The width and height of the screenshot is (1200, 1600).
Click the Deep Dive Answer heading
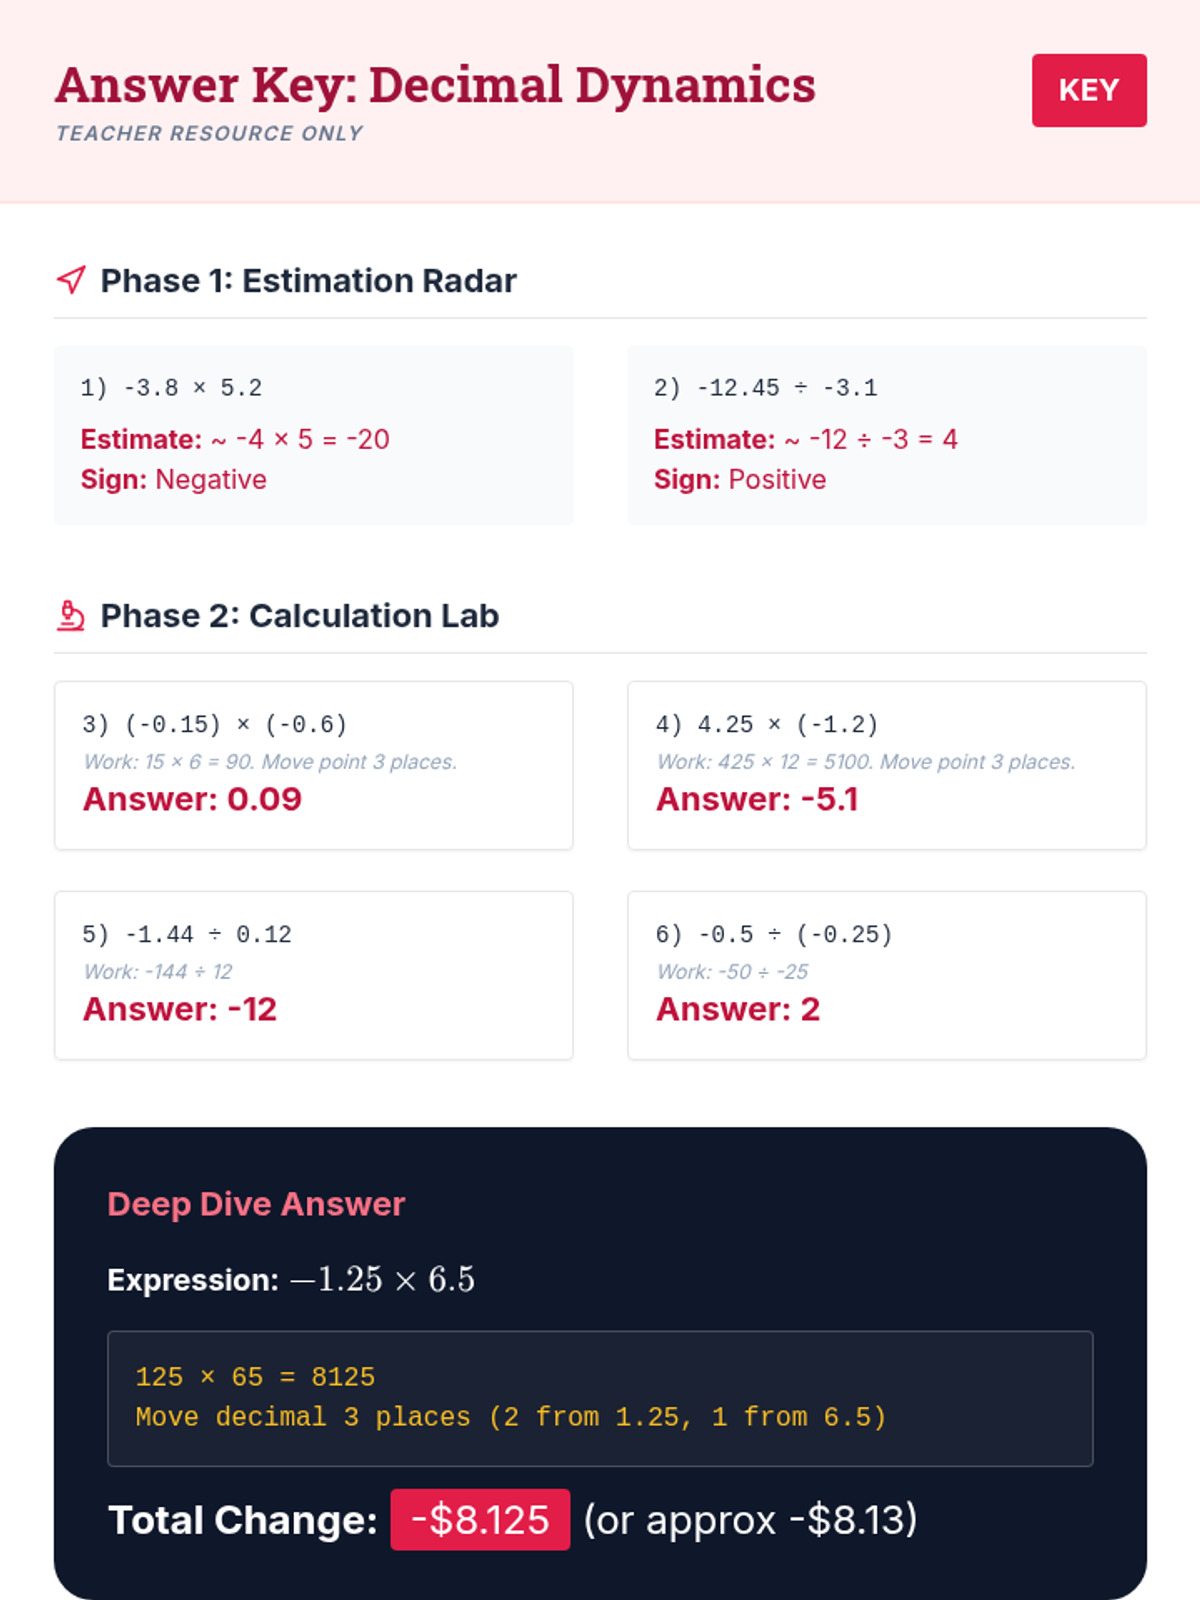pos(256,1204)
